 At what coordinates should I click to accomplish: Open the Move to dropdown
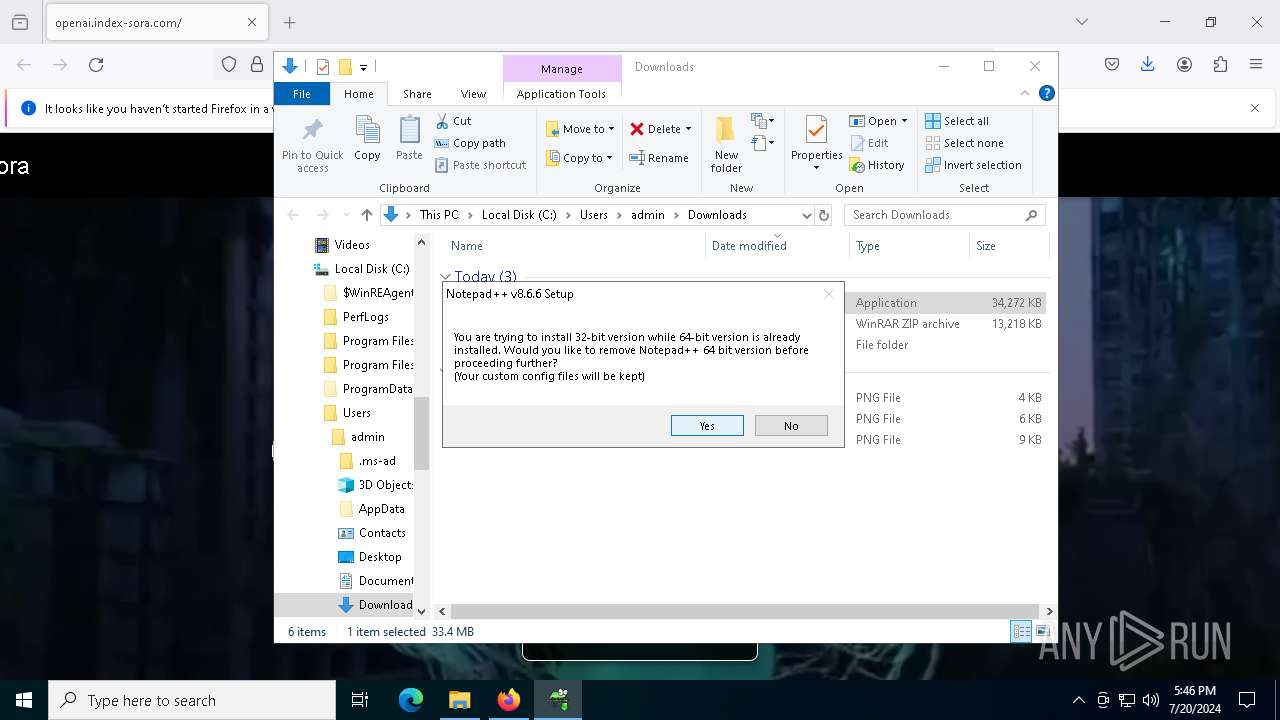point(580,129)
